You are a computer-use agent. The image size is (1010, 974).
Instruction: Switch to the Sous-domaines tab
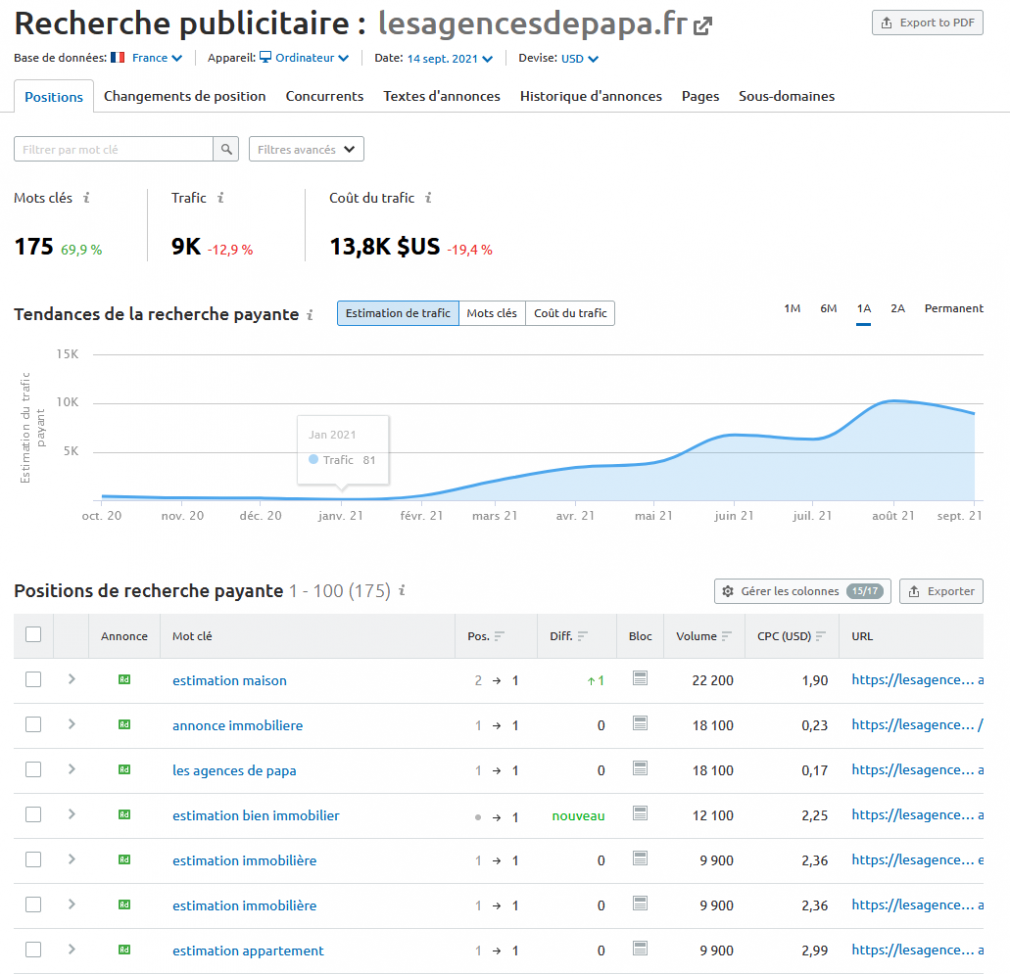786,97
